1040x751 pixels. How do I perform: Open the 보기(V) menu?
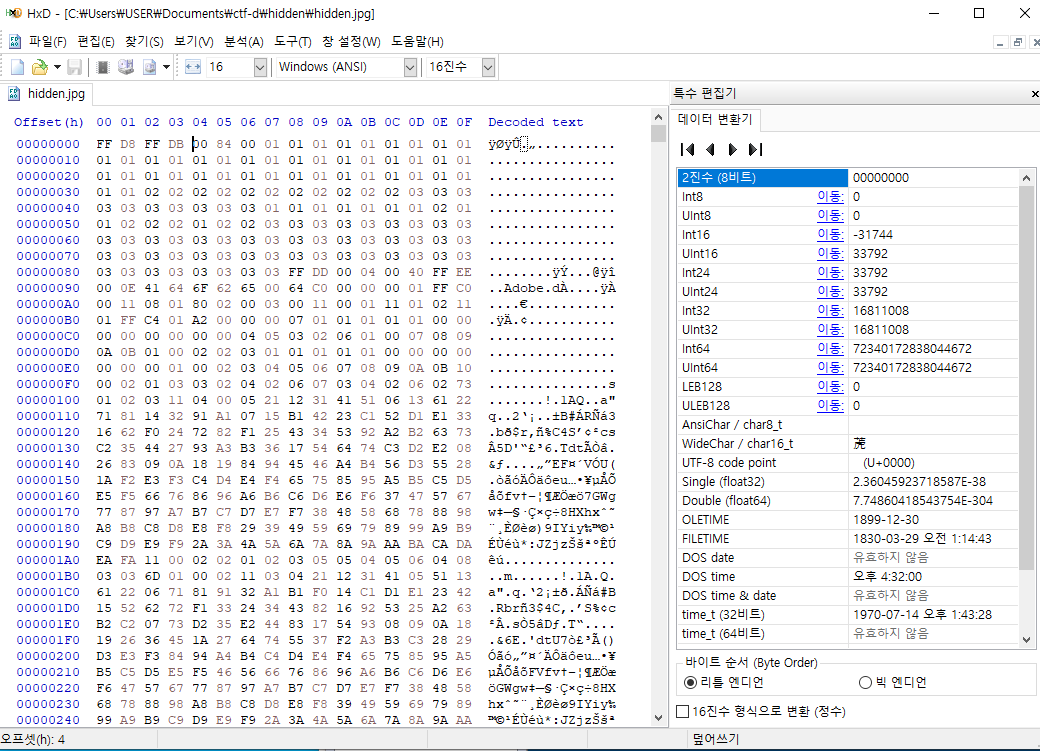pos(194,42)
